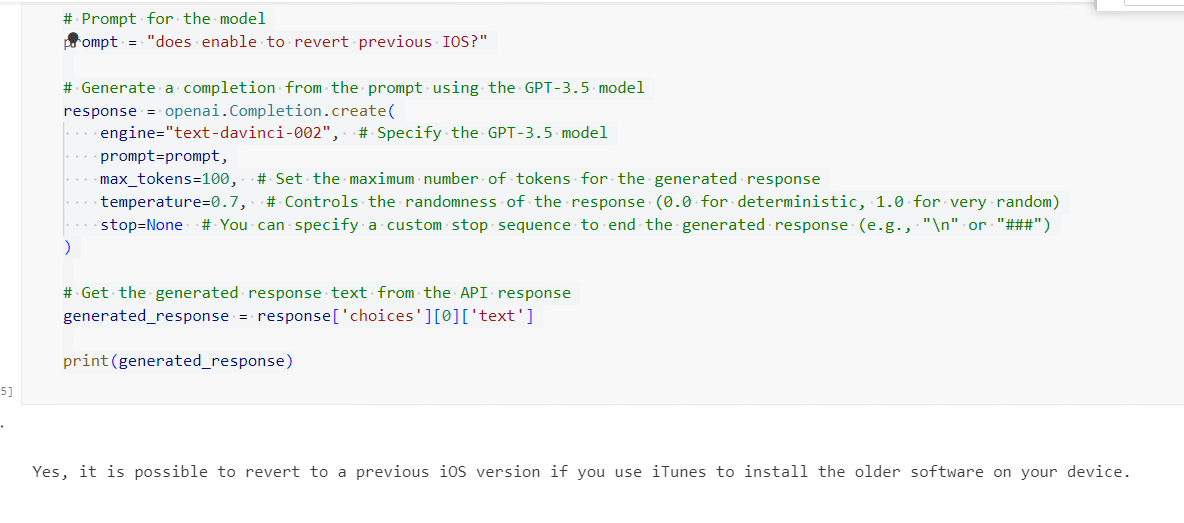This screenshot has height=523, width=1184.
Task: Click the stop=None parameter
Action: pyautogui.click(x=141, y=225)
